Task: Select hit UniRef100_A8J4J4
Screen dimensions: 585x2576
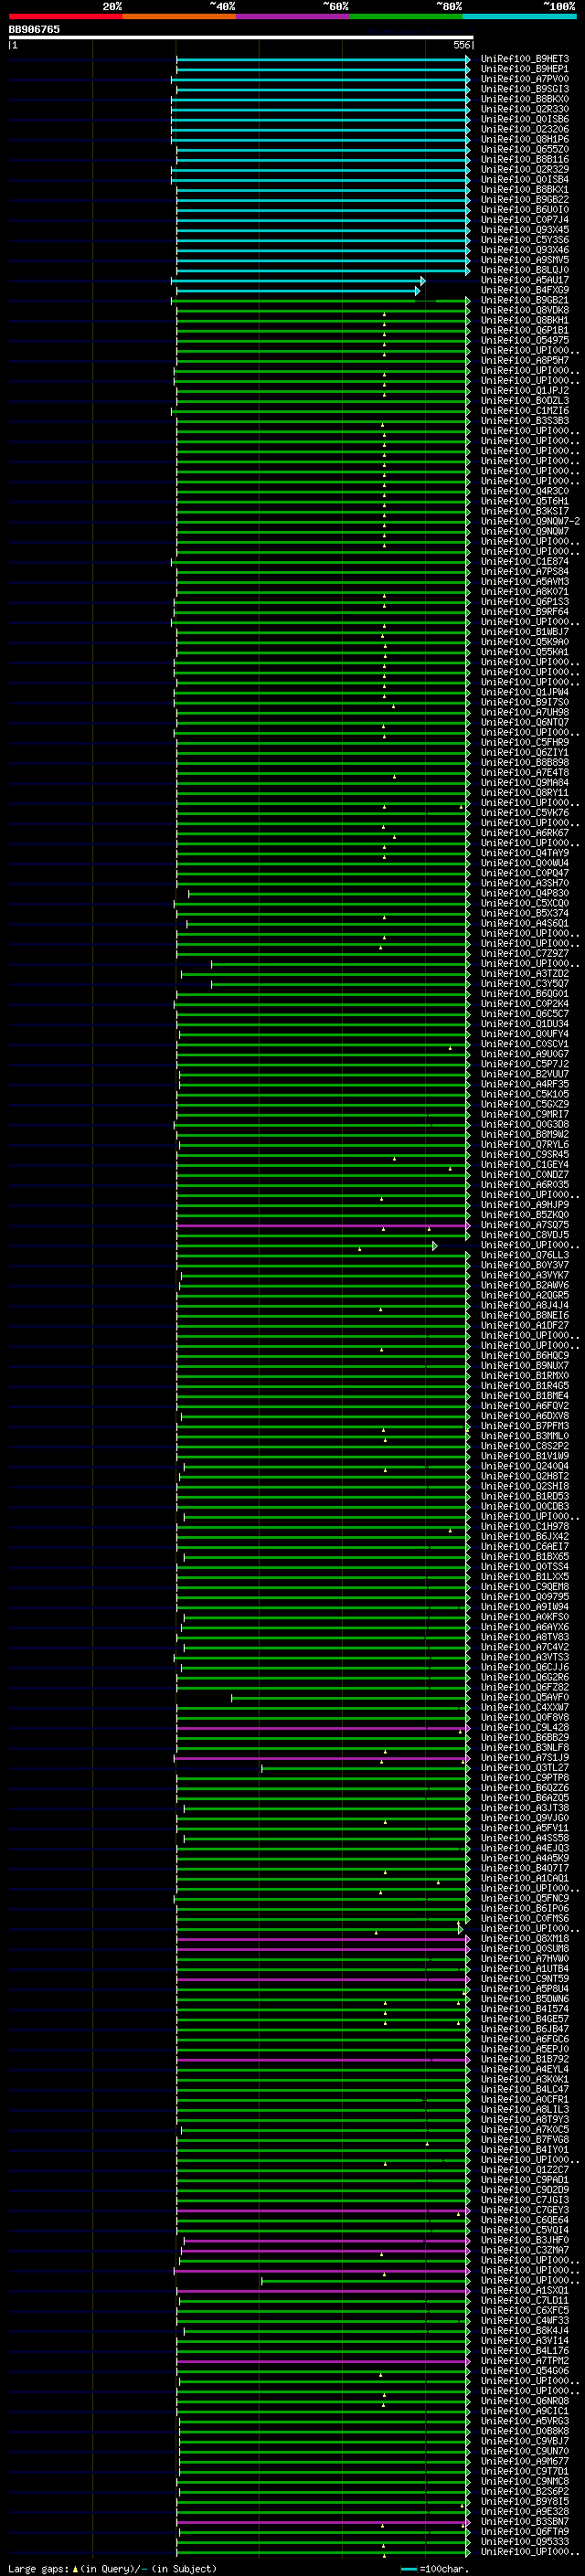Action: (x=525, y=1305)
